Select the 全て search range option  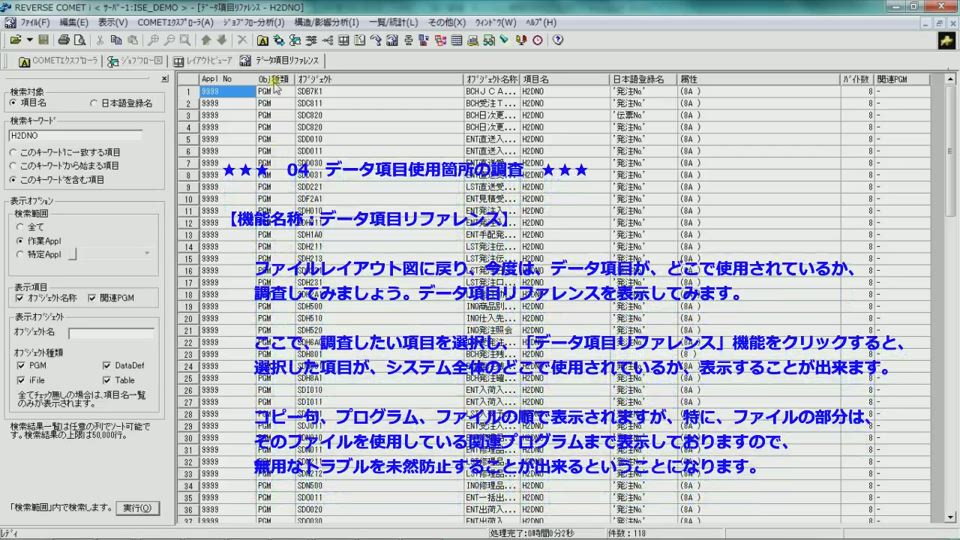20,227
